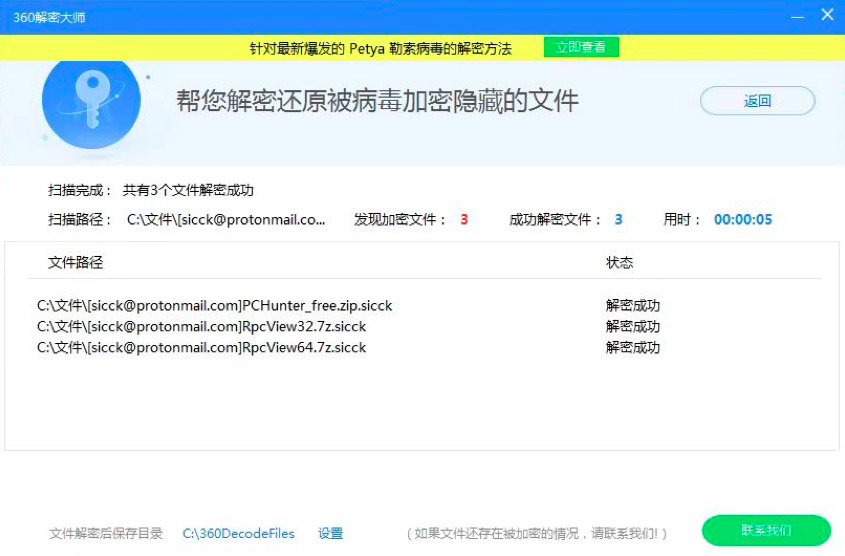Click the 文件路径 column header

[75, 262]
